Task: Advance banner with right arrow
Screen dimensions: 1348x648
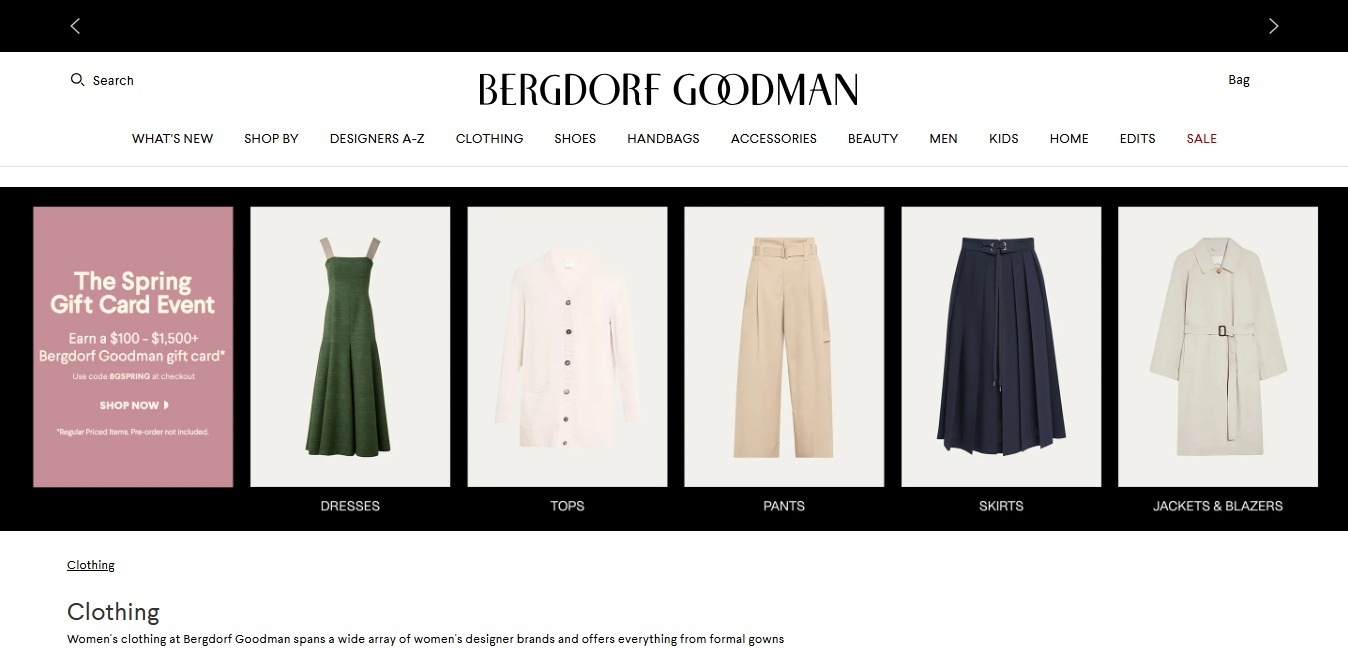Action: (x=1273, y=26)
